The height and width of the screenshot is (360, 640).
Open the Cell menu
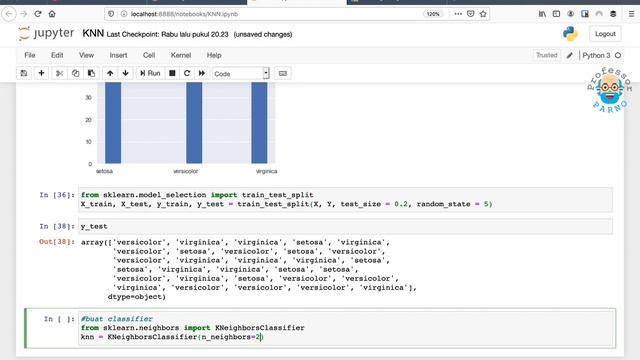(149, 55)
